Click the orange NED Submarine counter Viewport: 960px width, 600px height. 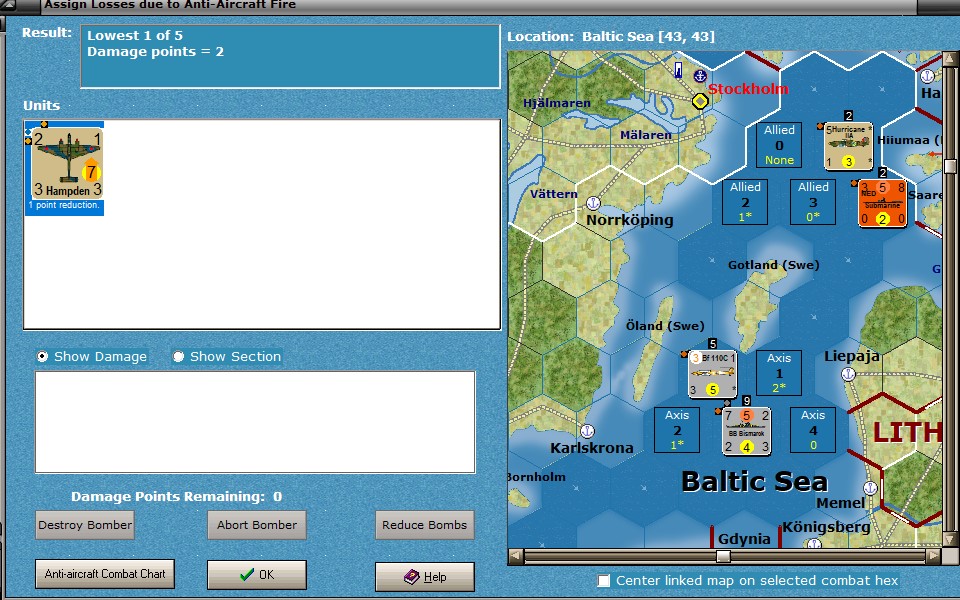882,203
